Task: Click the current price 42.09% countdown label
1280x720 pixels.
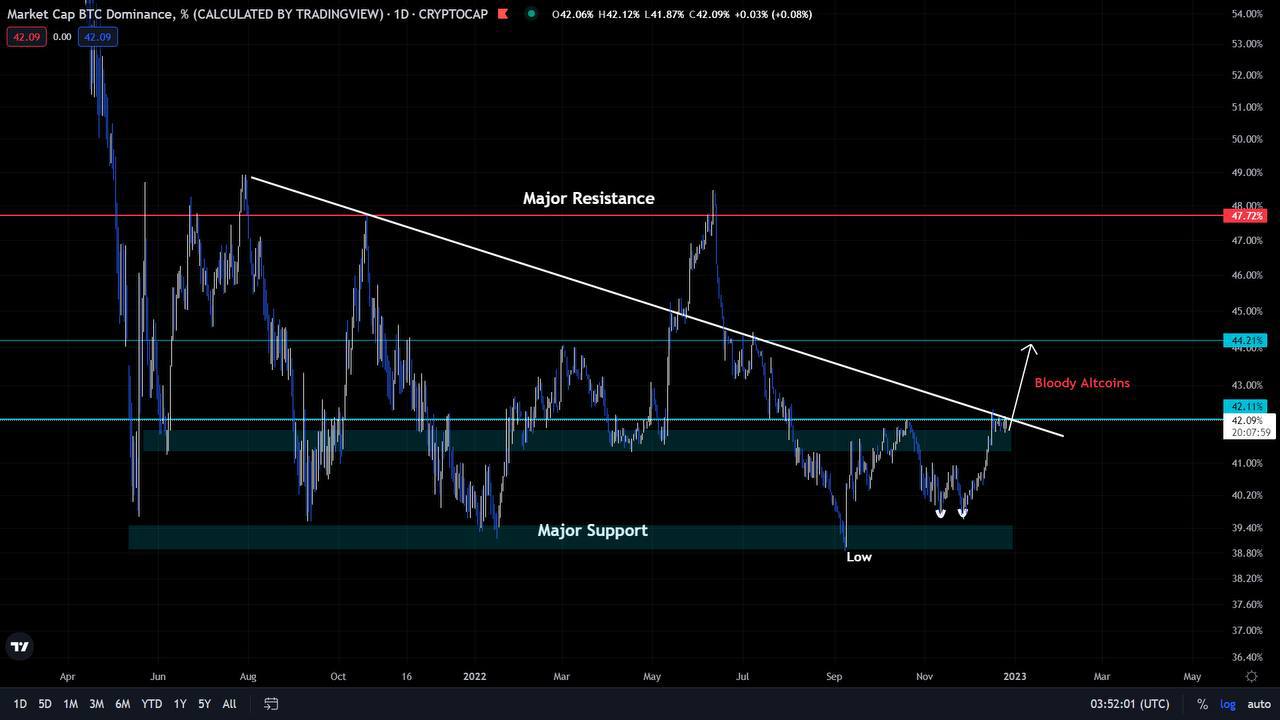Action: click(1249, 427)
